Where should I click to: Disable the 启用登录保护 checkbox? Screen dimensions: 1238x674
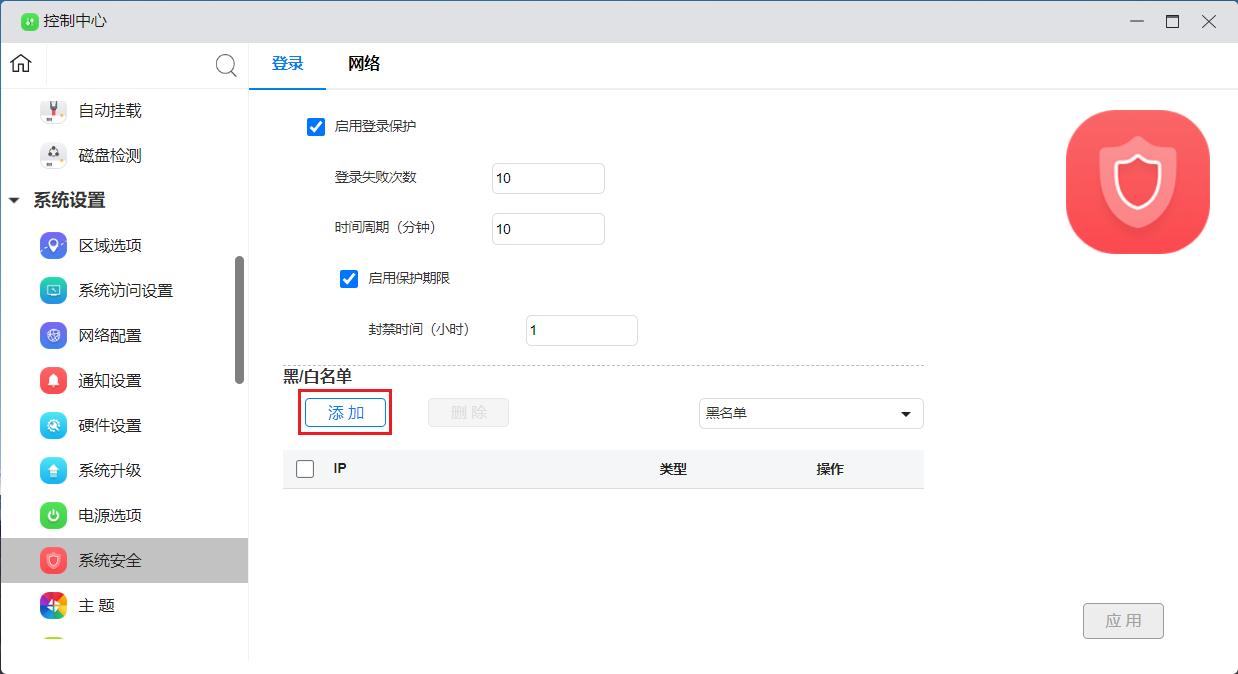coord(316,127)
